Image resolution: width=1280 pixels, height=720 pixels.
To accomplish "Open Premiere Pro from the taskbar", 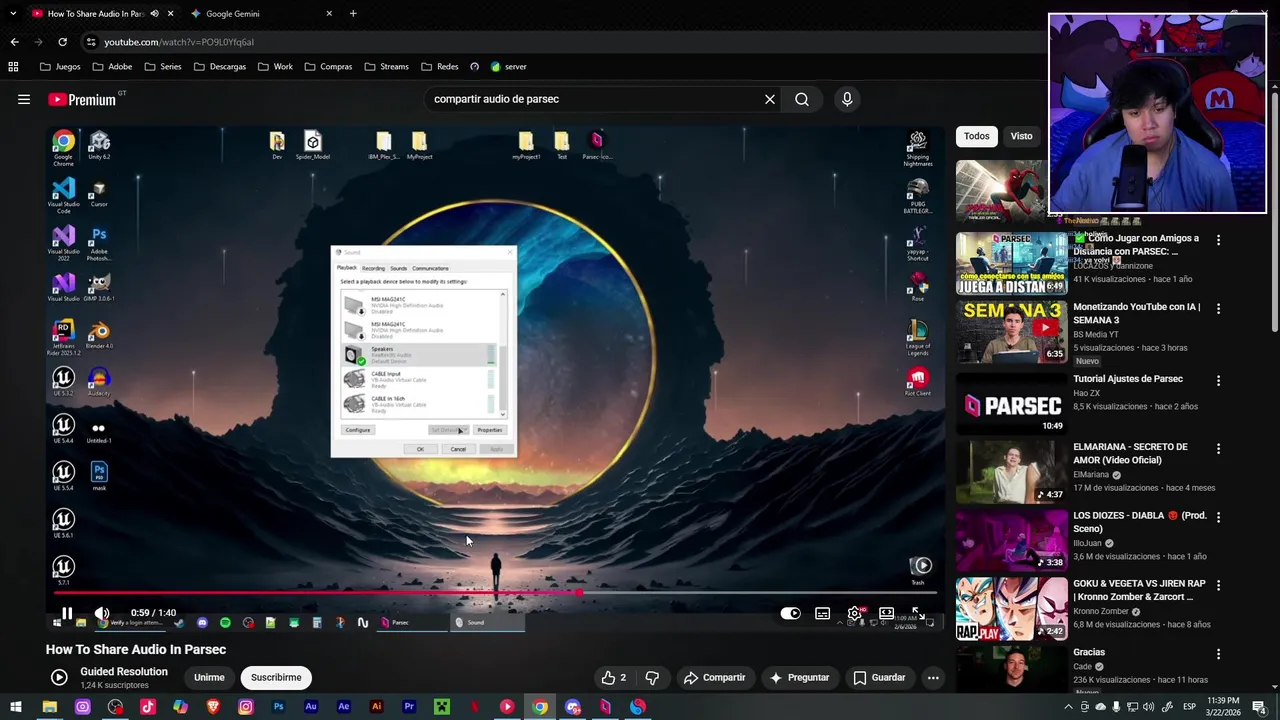I will coord(409,707).
